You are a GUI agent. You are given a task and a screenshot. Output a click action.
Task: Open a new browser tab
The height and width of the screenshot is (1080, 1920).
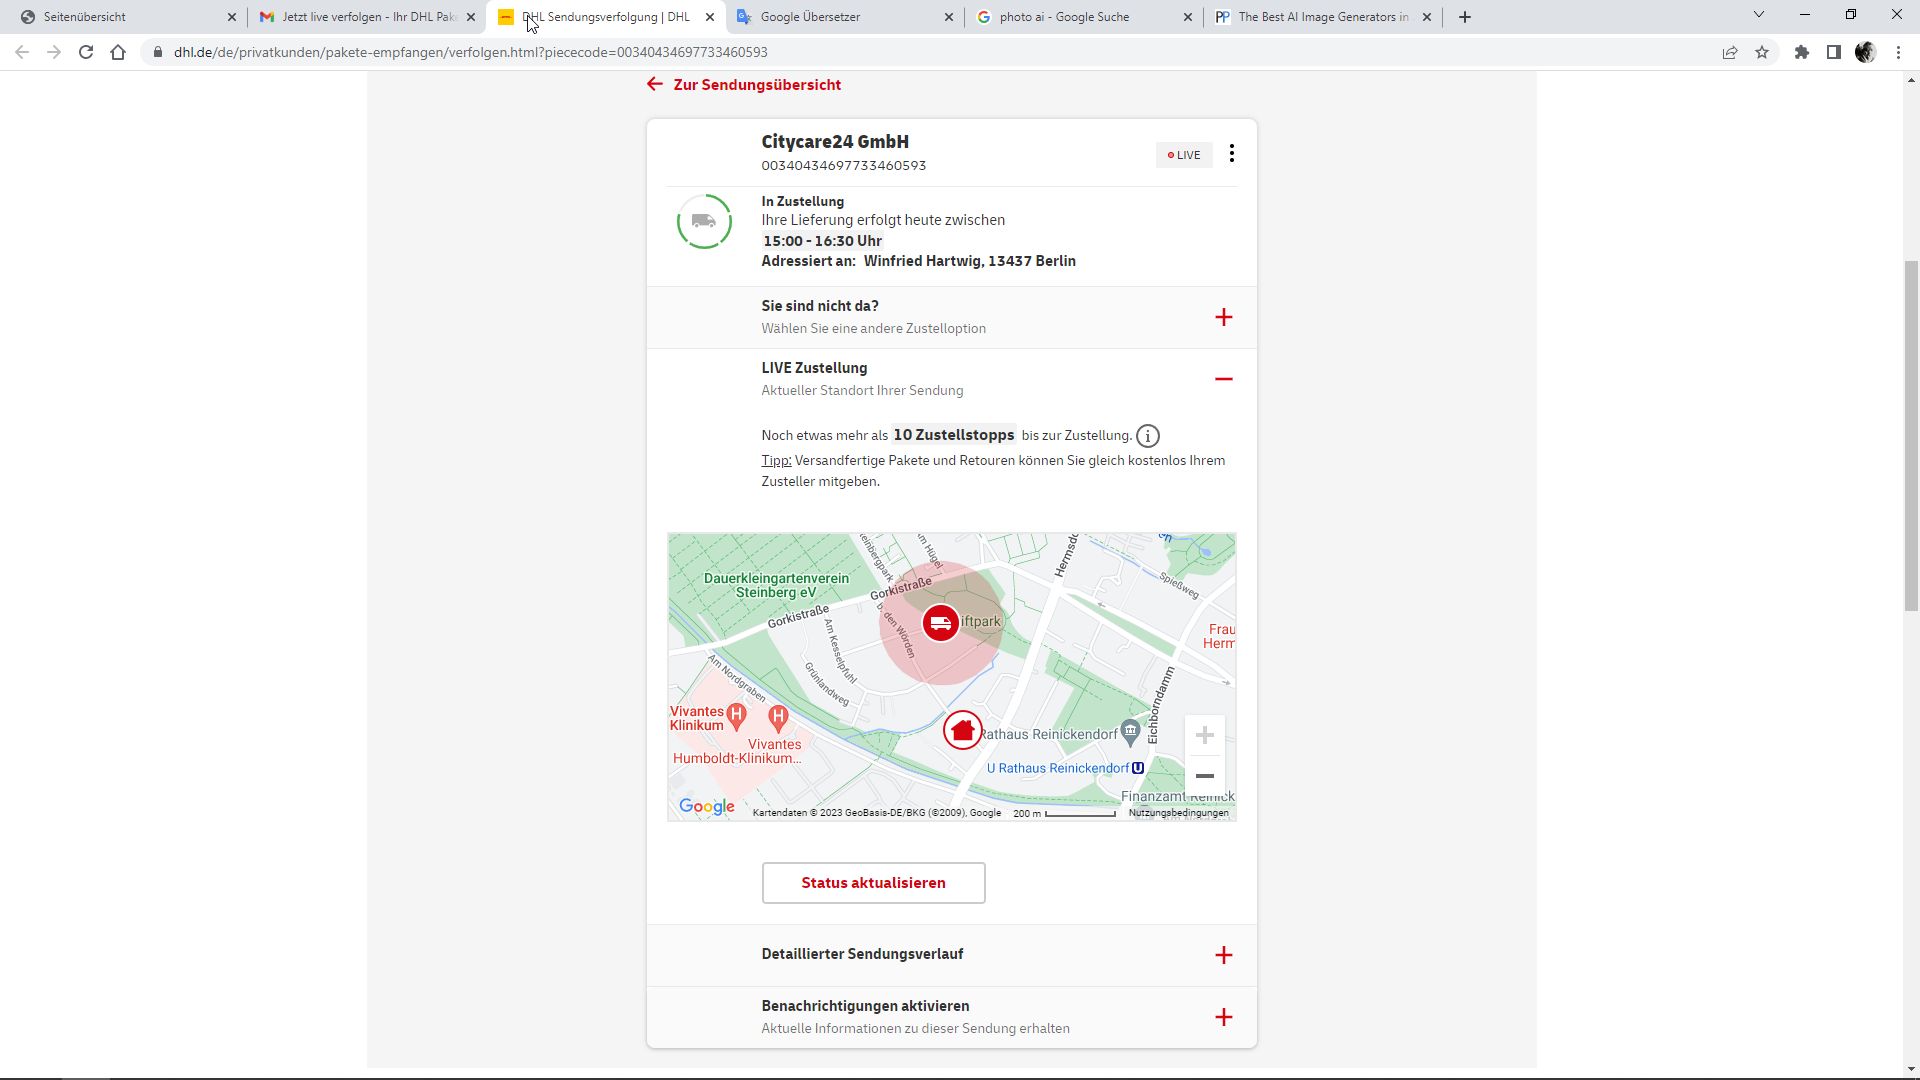[1465, 17]
